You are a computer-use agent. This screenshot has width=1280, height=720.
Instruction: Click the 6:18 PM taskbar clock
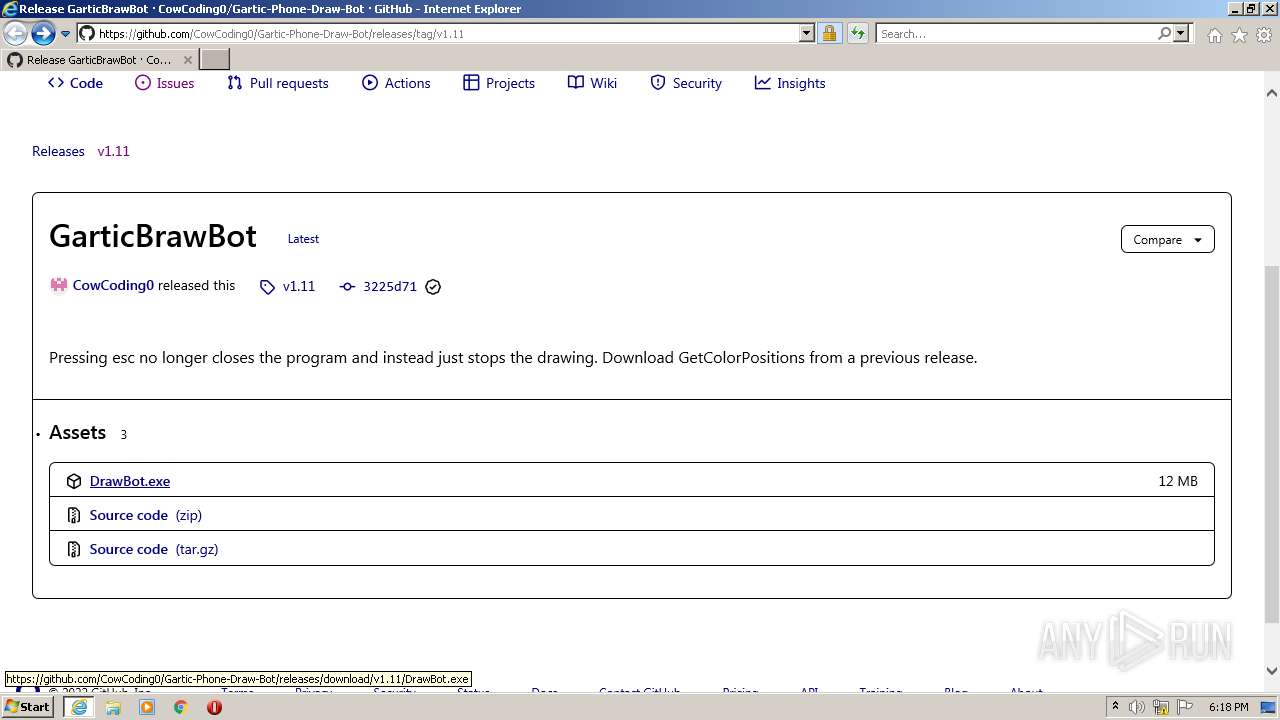click(x=1228, y=707)
